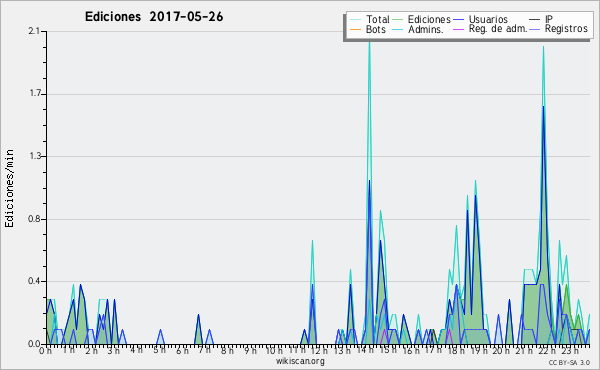Click the magenta Reg. de adm. line swatch
The width and height of the screenshot is (600, 370).
point(458,29)
